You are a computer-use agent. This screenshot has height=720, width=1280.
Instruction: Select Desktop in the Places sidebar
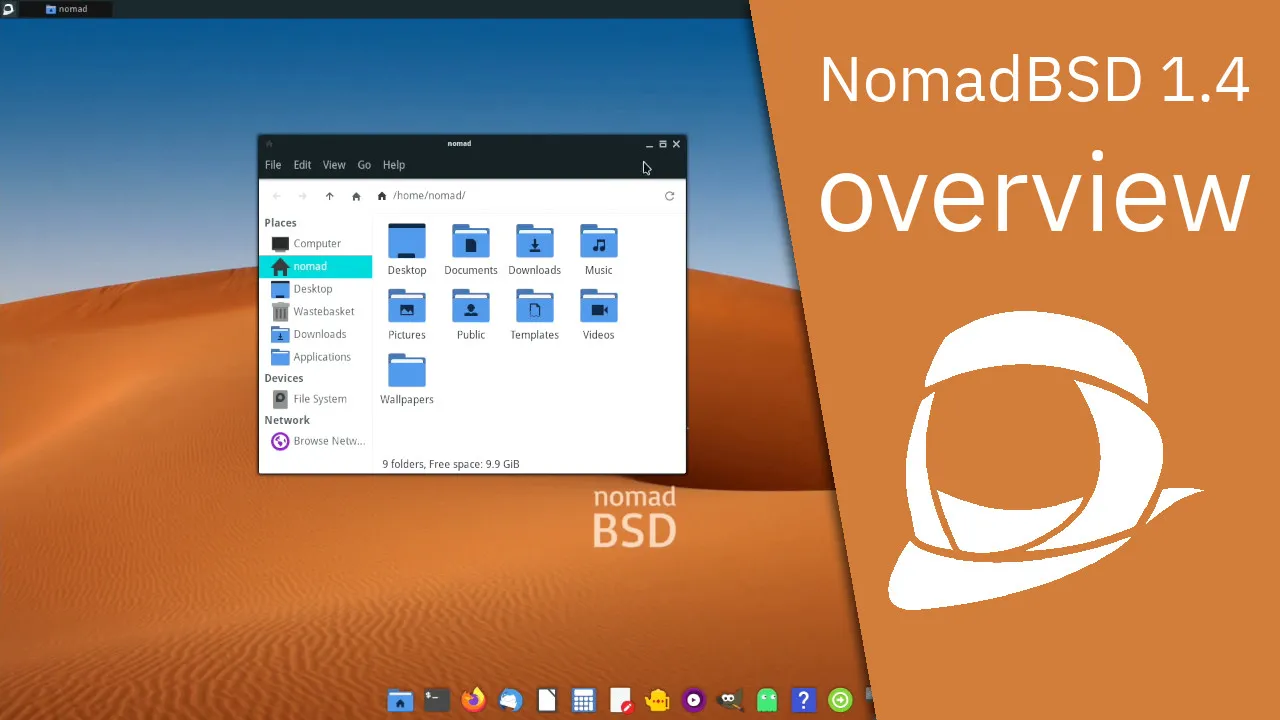click(x=315, y=289)
